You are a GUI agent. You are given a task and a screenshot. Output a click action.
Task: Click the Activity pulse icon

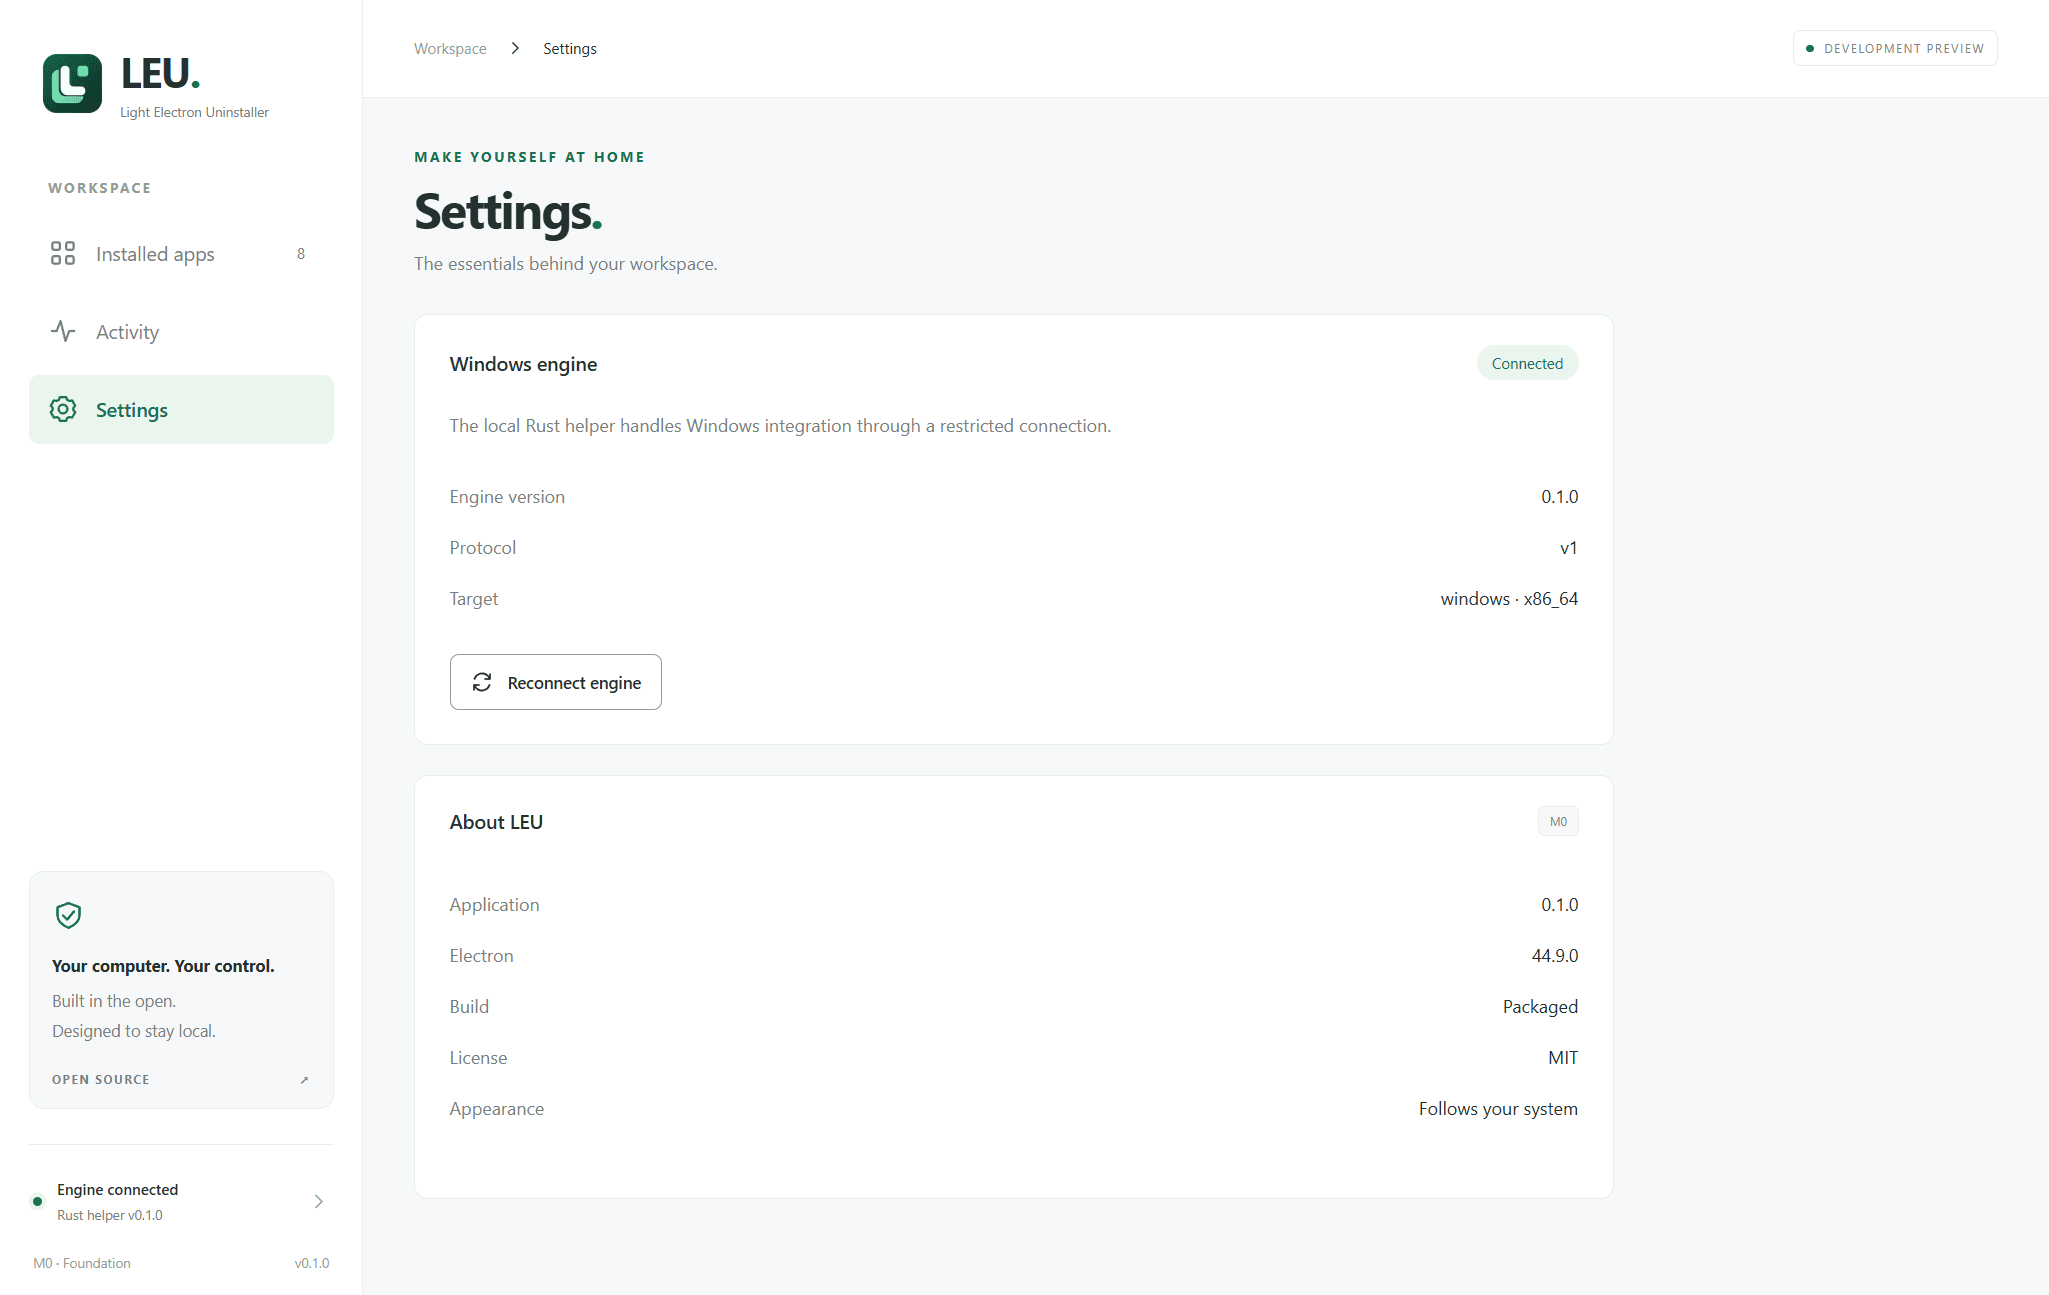tap(63, 331)
